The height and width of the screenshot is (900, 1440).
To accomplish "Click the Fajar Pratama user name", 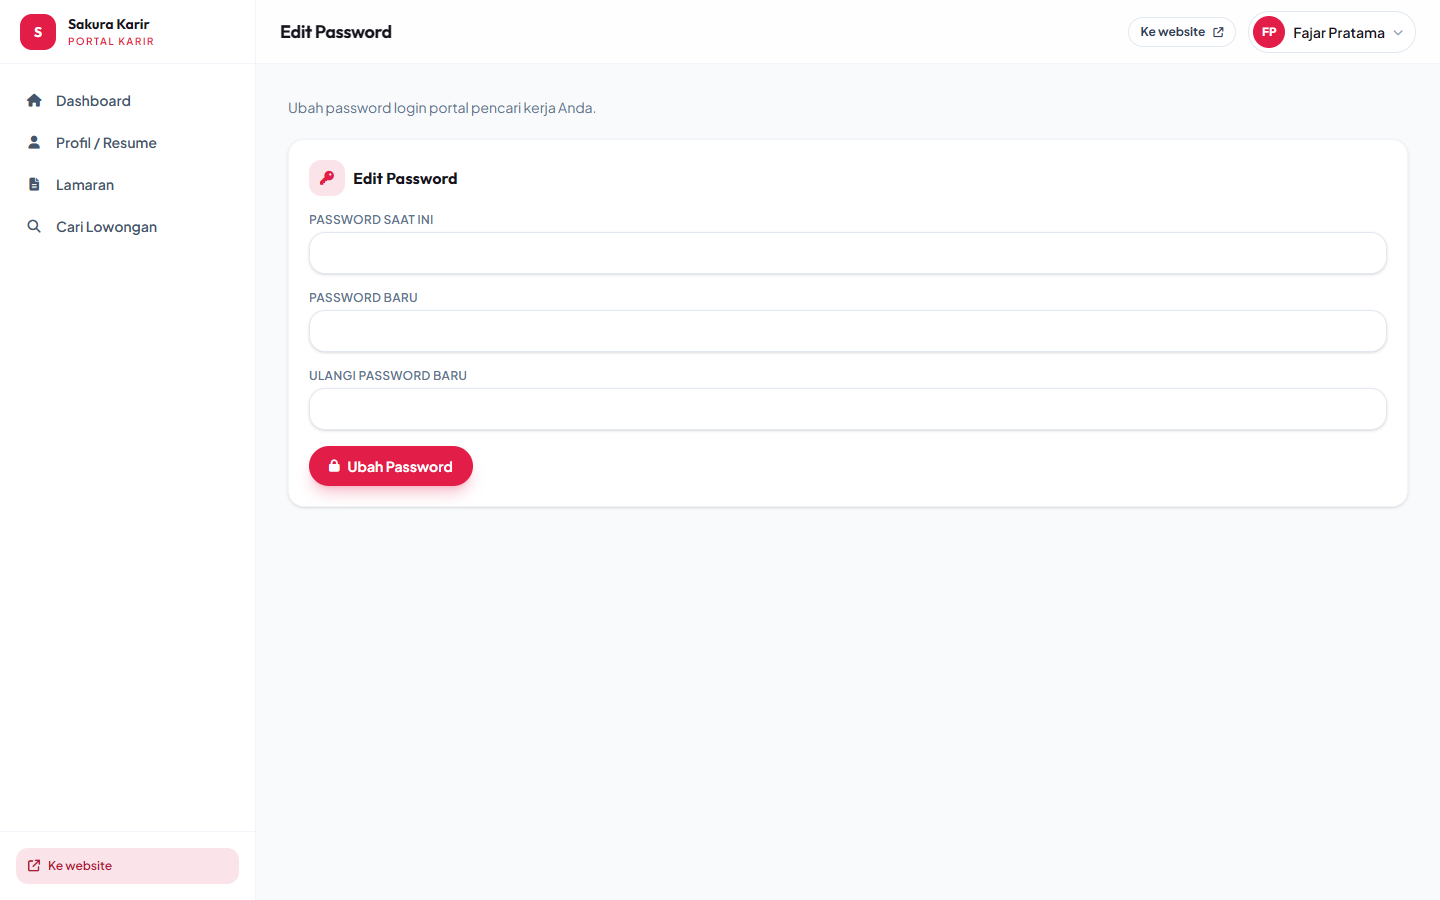I will [x=1339, y=33].
